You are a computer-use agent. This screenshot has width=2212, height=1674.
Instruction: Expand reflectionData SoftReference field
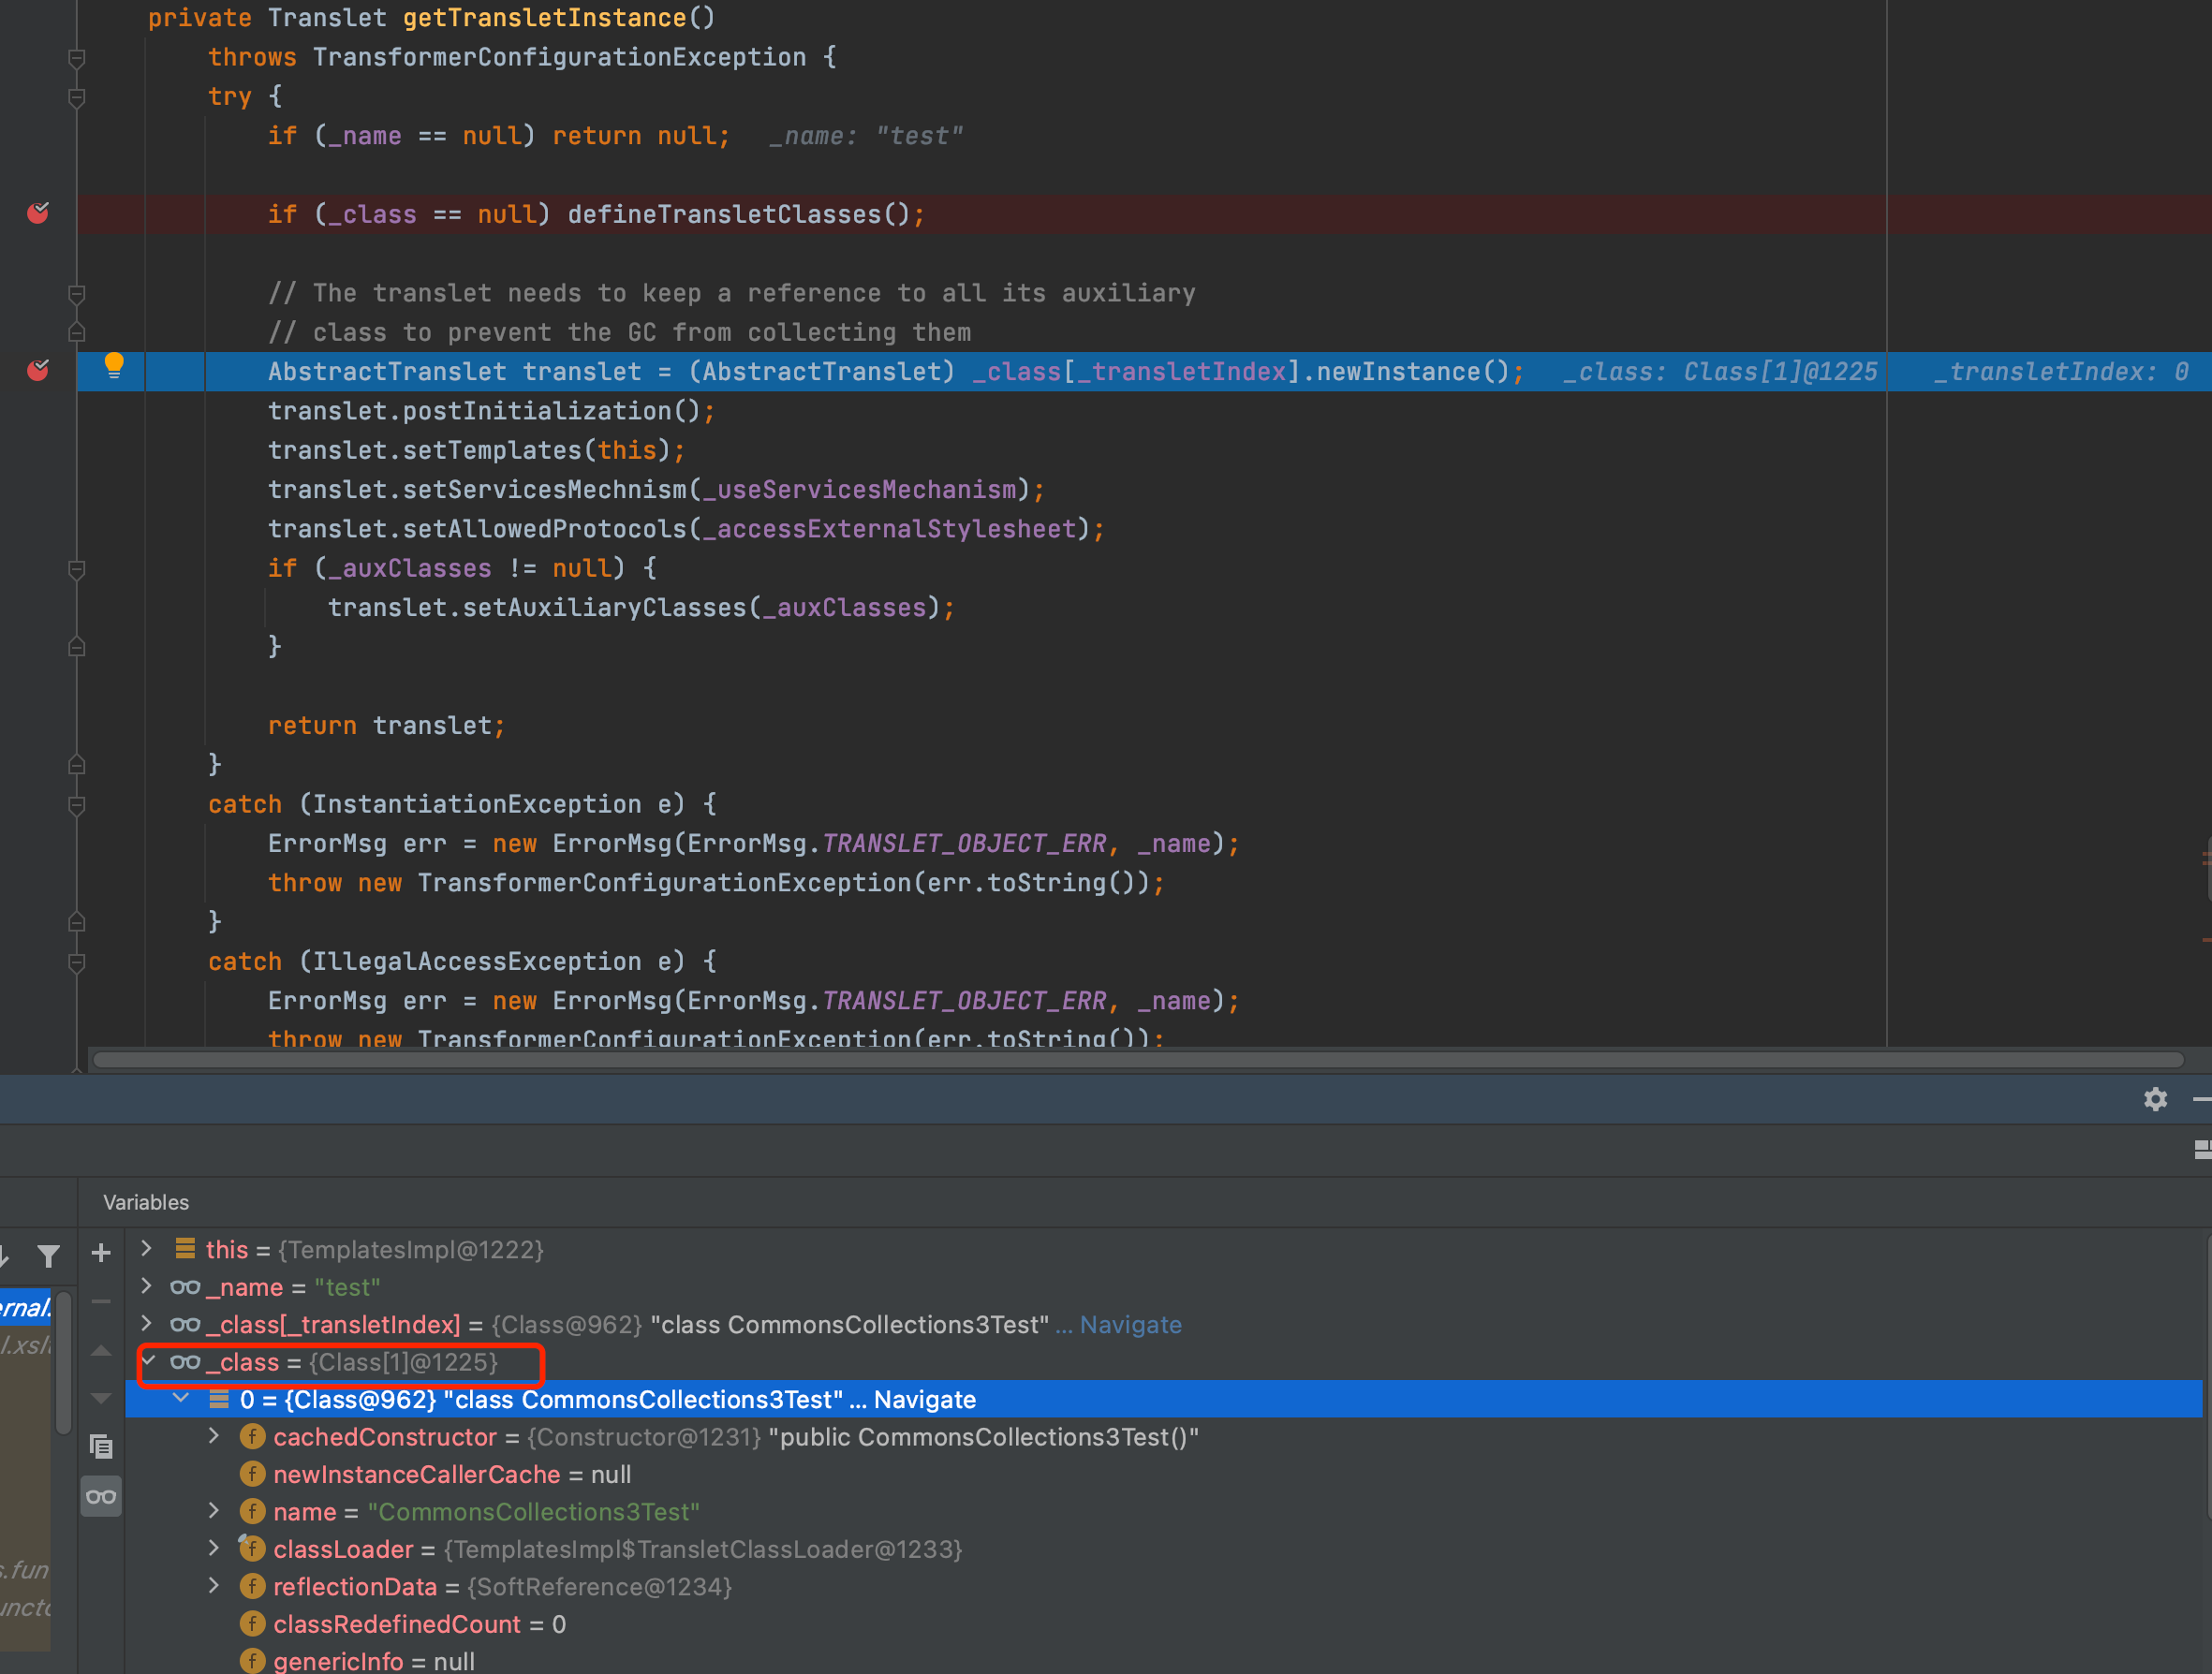[214, 1586]
